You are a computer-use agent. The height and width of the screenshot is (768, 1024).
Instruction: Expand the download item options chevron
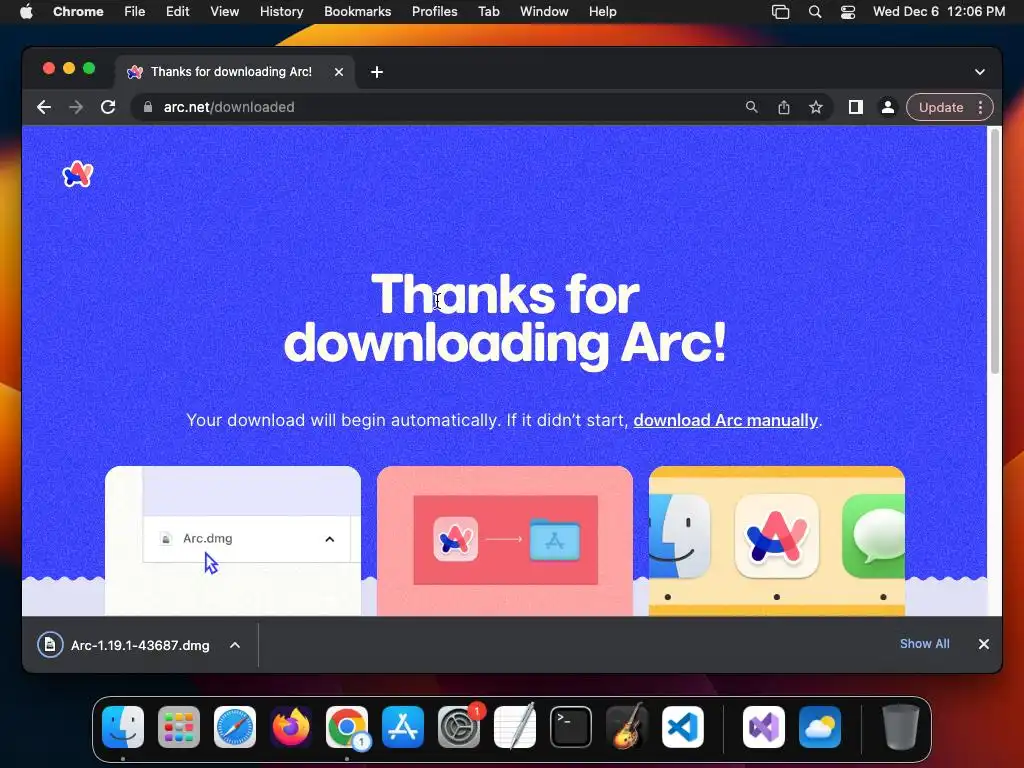point(235,645)
